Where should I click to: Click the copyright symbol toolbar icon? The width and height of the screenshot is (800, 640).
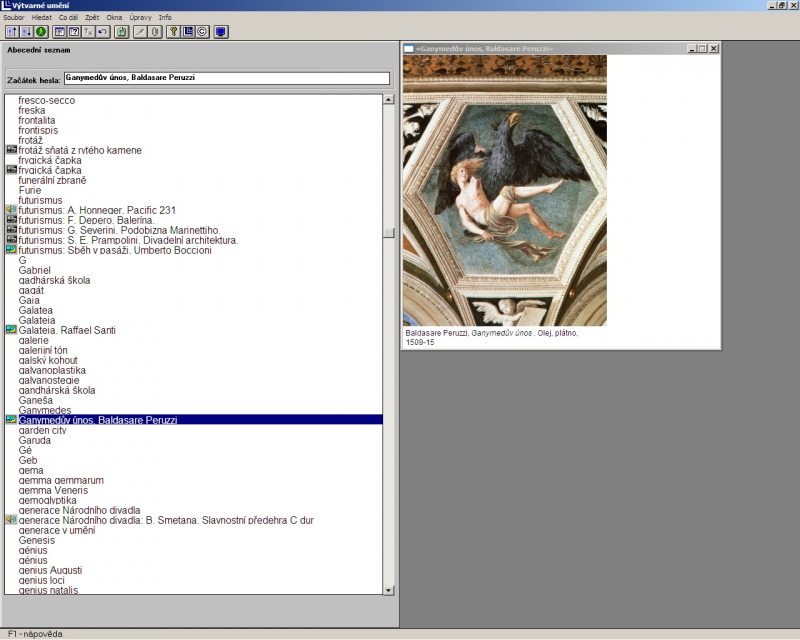click(x=202, y=32)
